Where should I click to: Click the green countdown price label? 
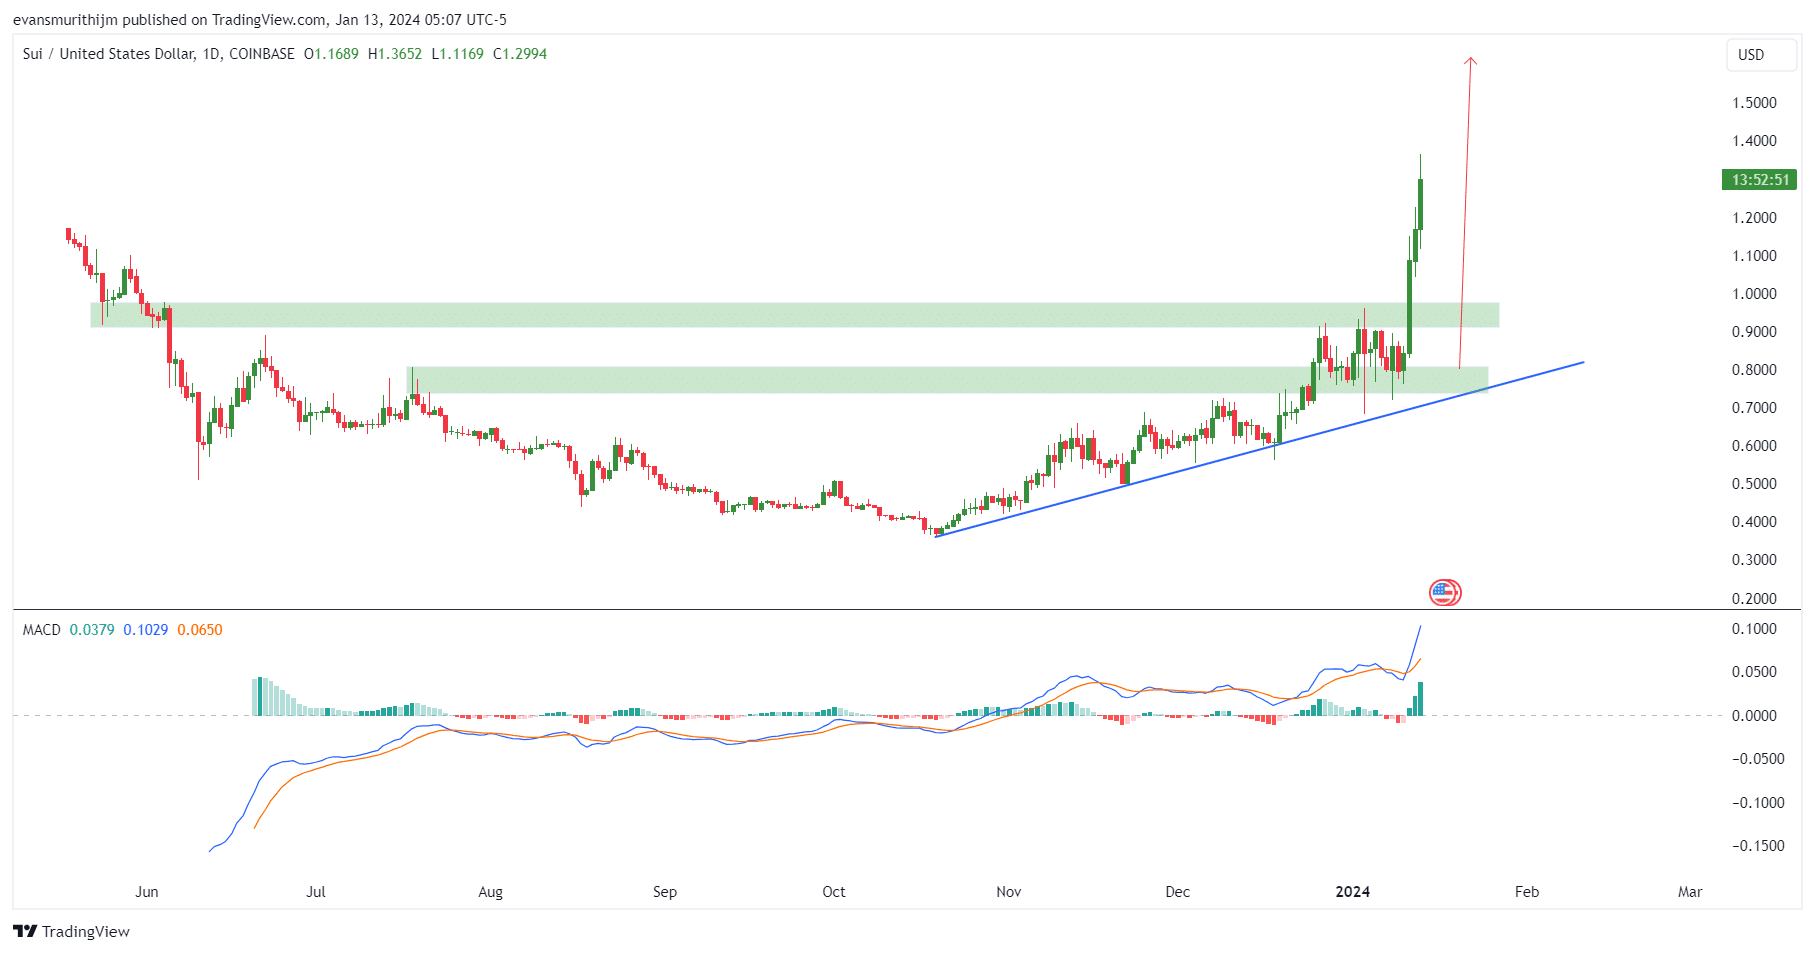[x=1760, y=180]
